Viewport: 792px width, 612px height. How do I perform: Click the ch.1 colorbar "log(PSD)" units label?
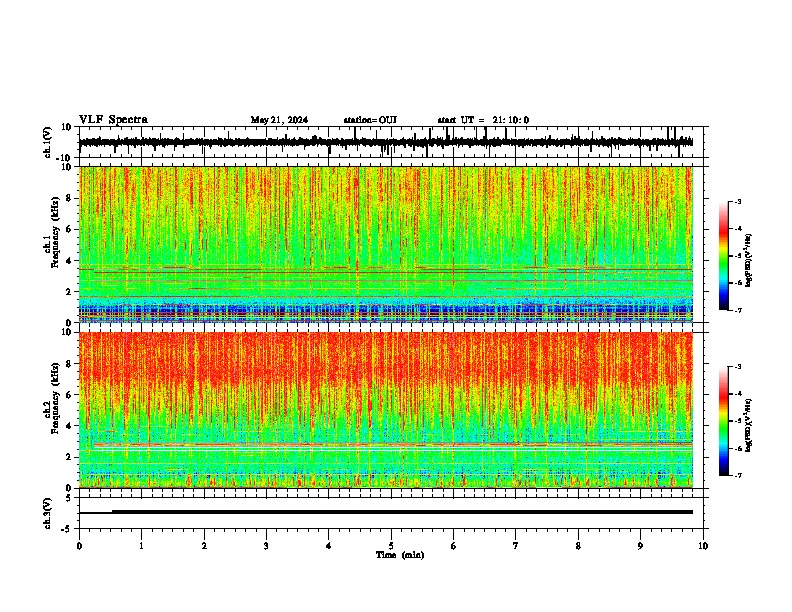click(749, 261)
